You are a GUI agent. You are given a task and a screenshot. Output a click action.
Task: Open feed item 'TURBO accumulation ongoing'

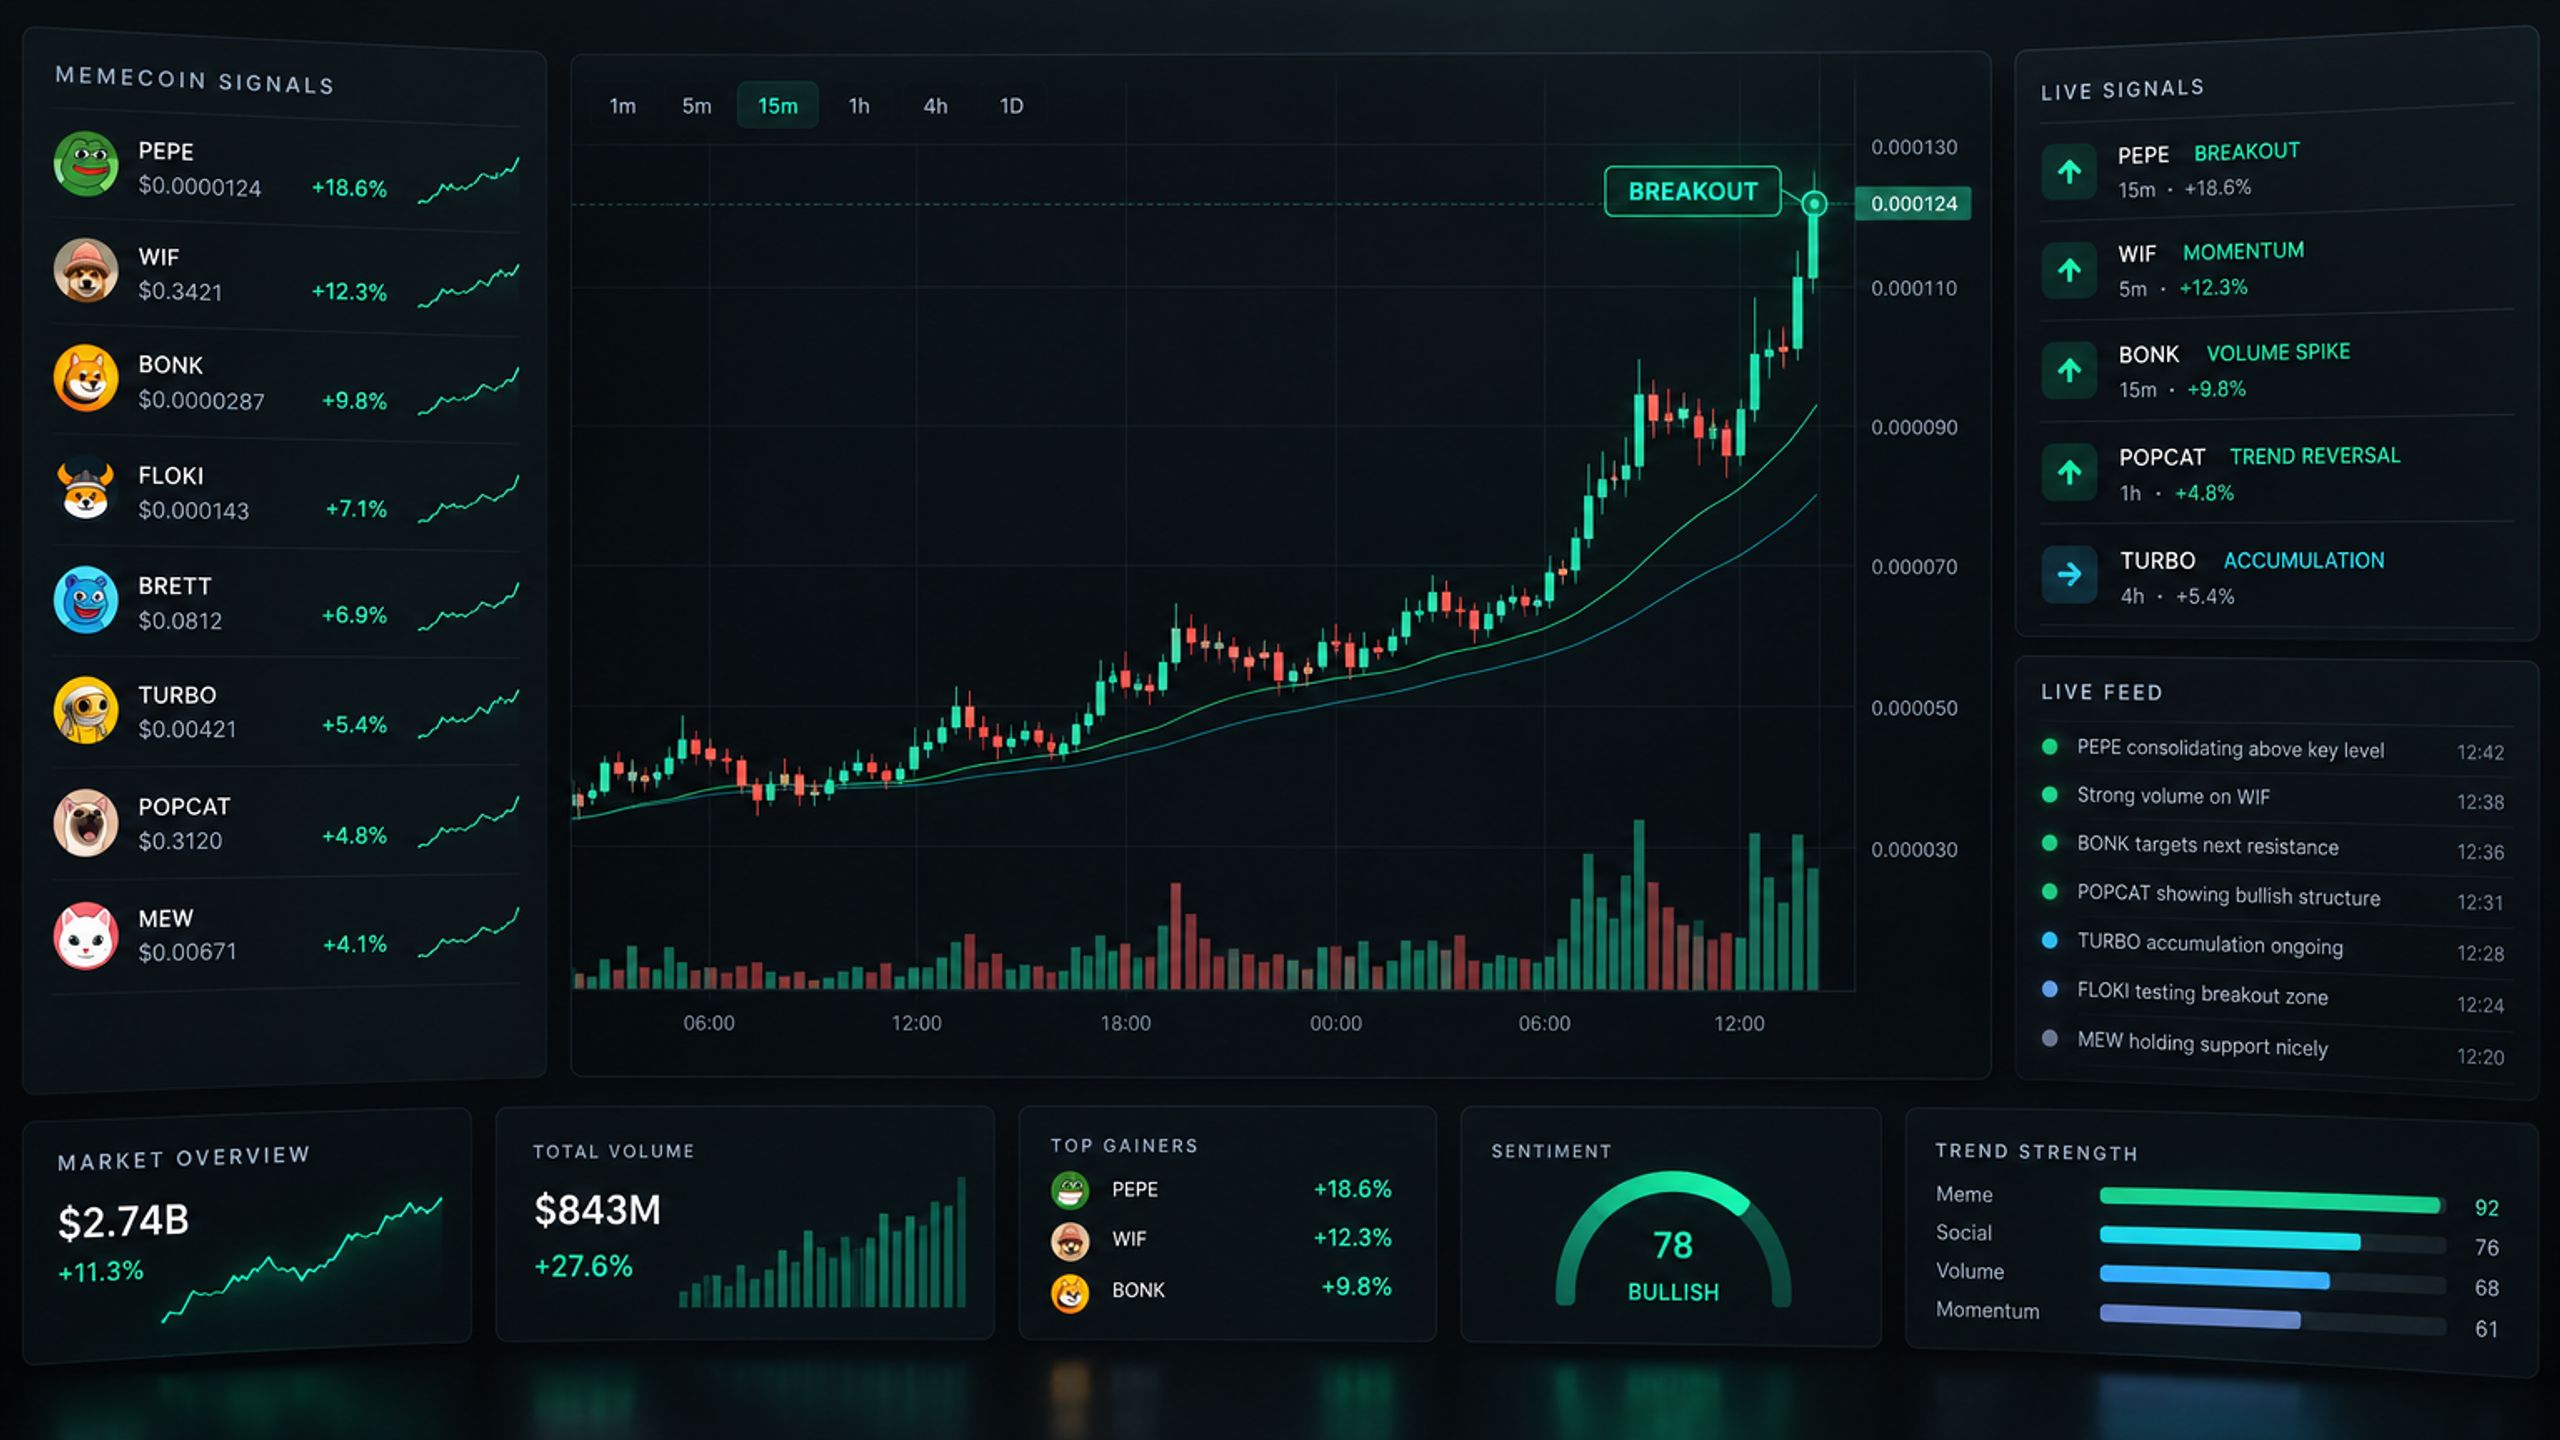tap(2276, 946)
